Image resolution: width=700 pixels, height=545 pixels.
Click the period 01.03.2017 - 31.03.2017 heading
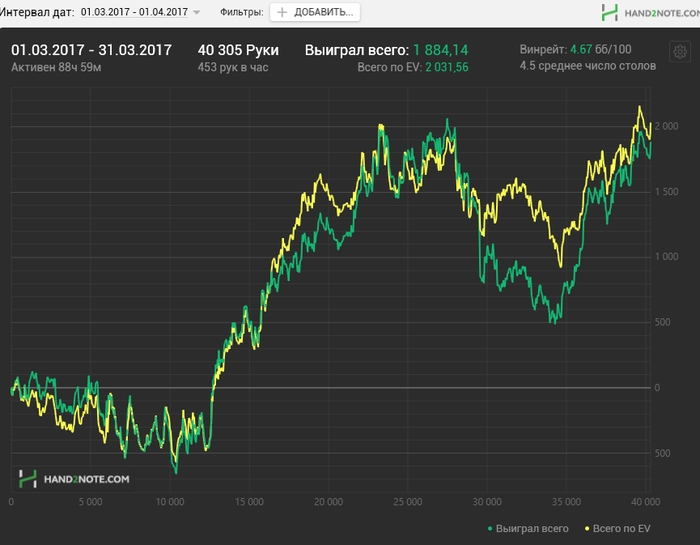(92, 50)
